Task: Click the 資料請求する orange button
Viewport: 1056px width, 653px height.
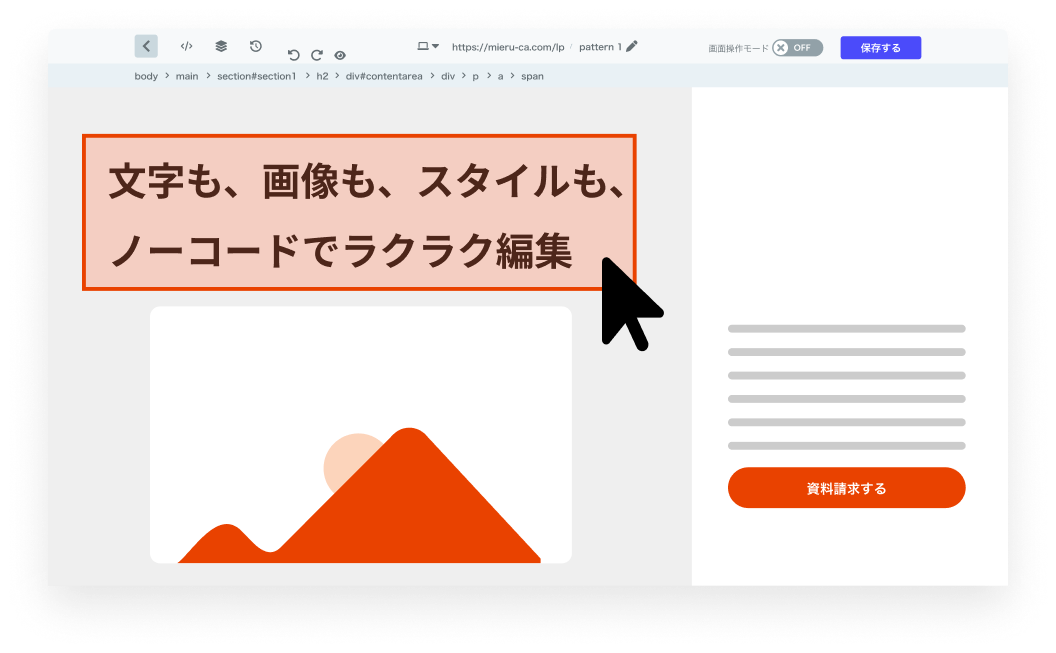Action: point(846,488)
